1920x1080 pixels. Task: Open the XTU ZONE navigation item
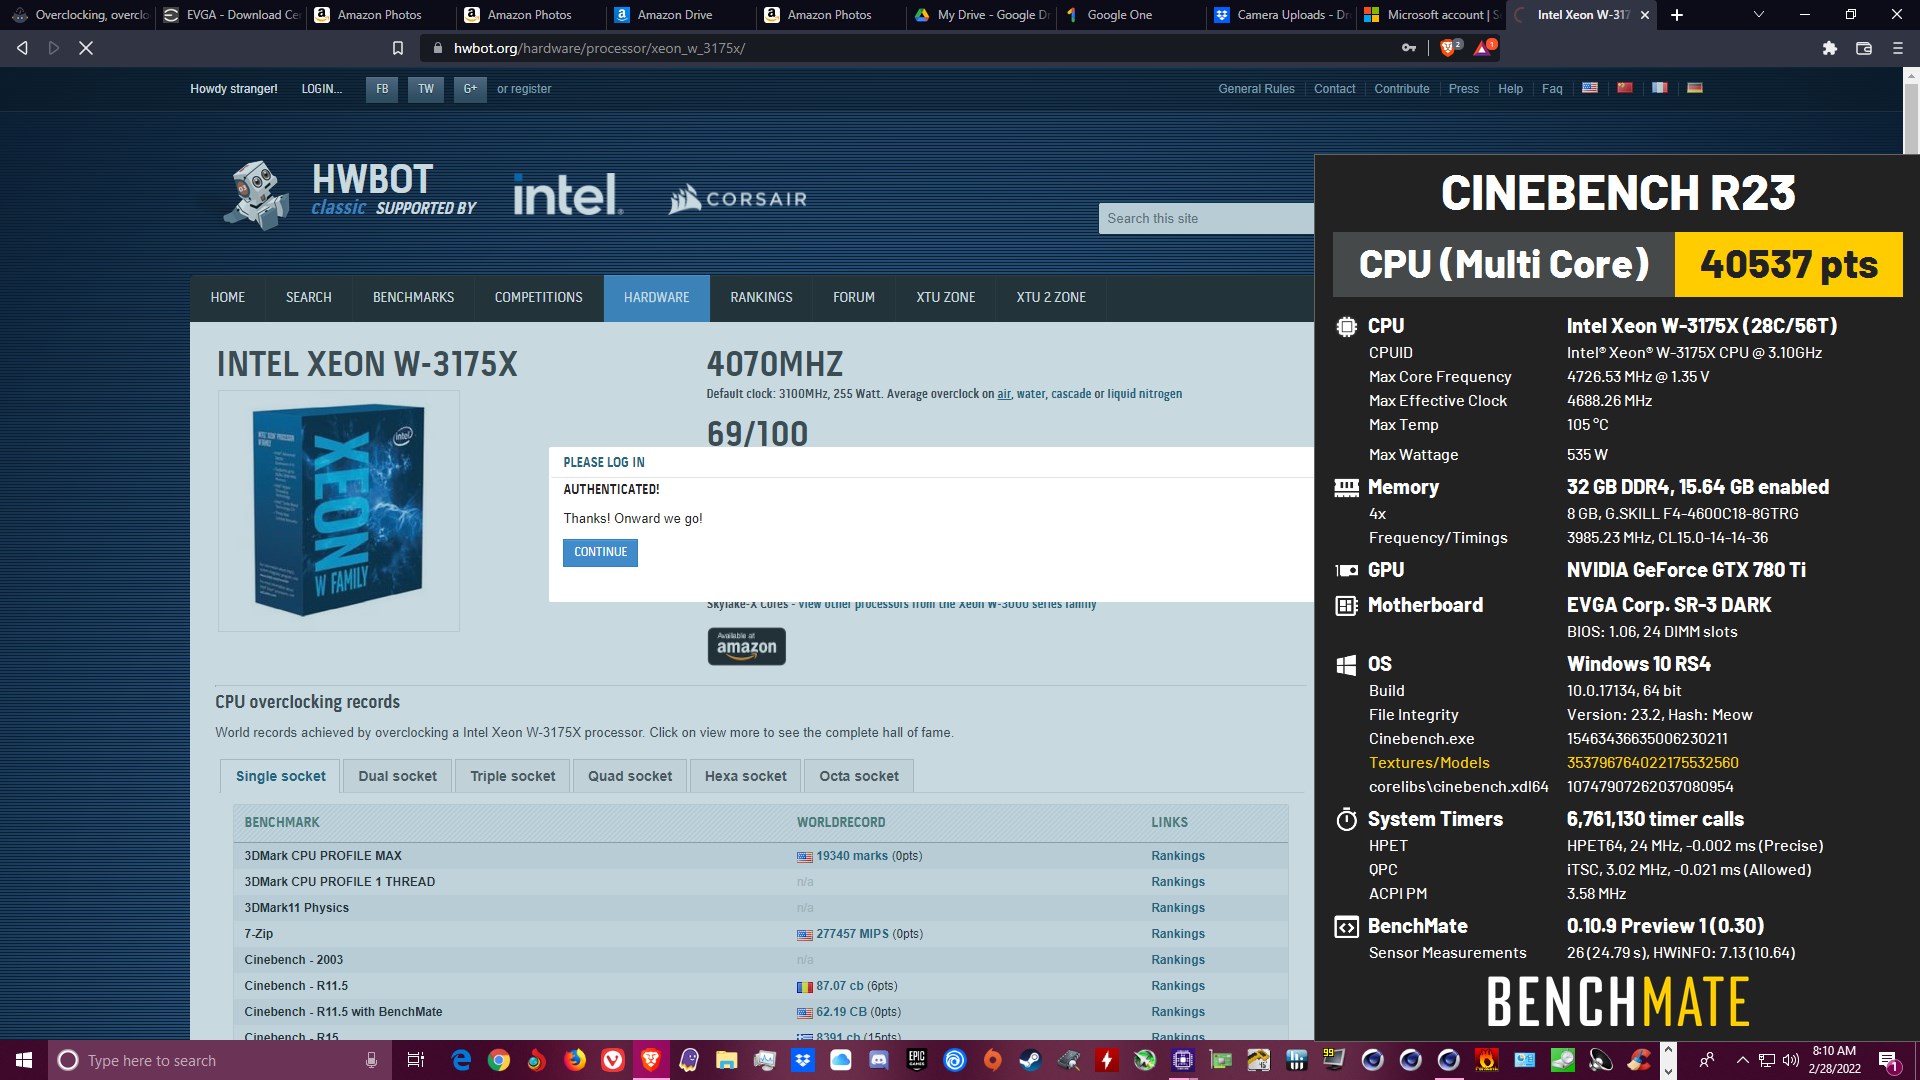tap(946, 298)
